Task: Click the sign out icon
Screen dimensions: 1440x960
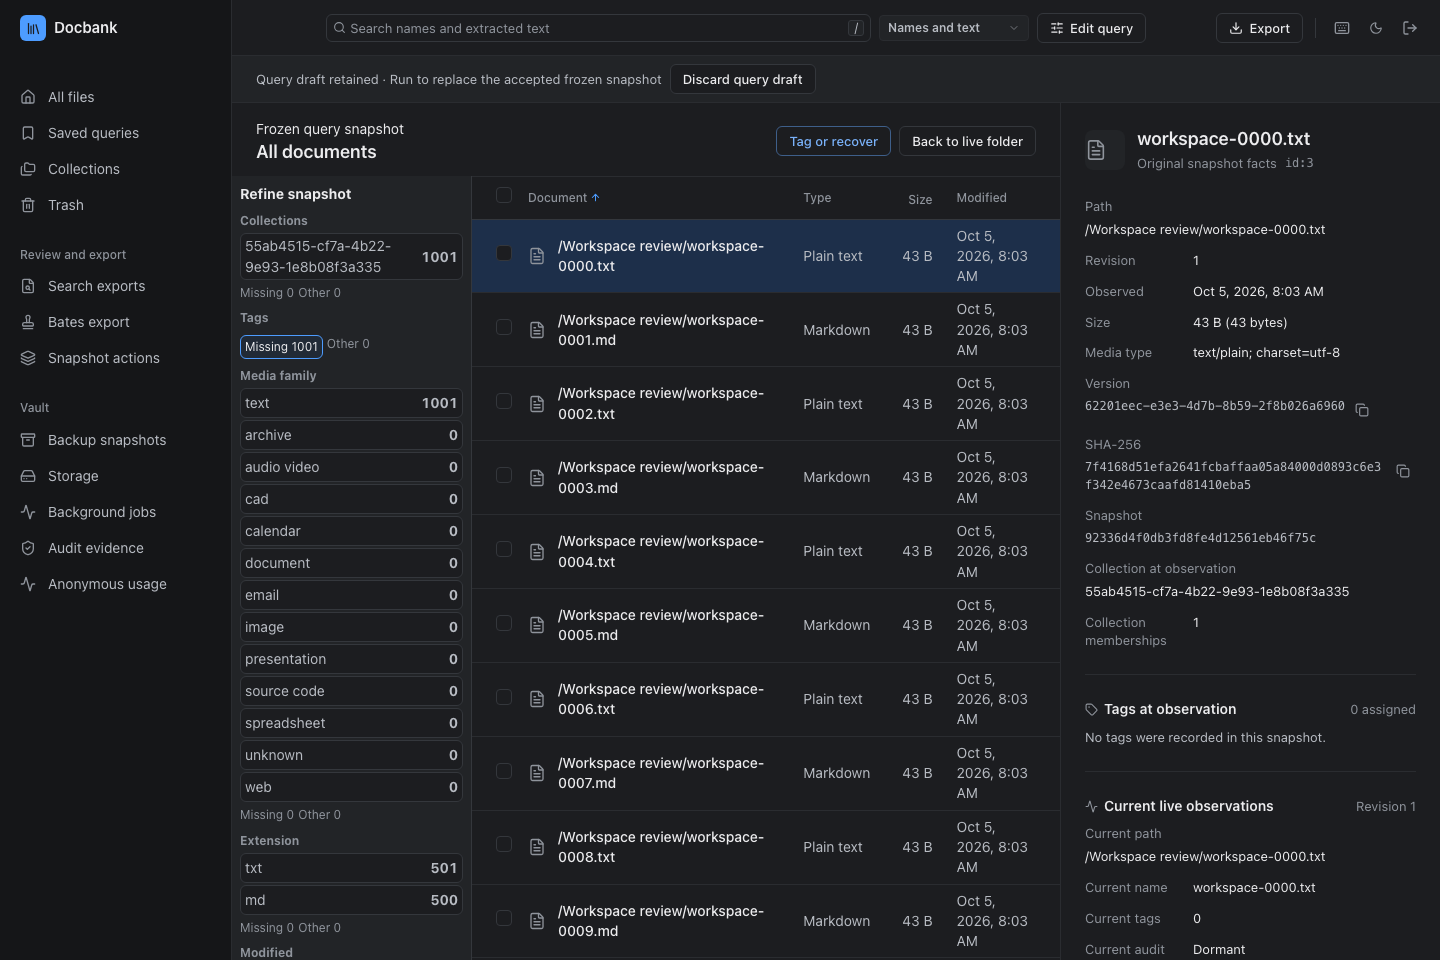Action: (x=1410, y=28)
